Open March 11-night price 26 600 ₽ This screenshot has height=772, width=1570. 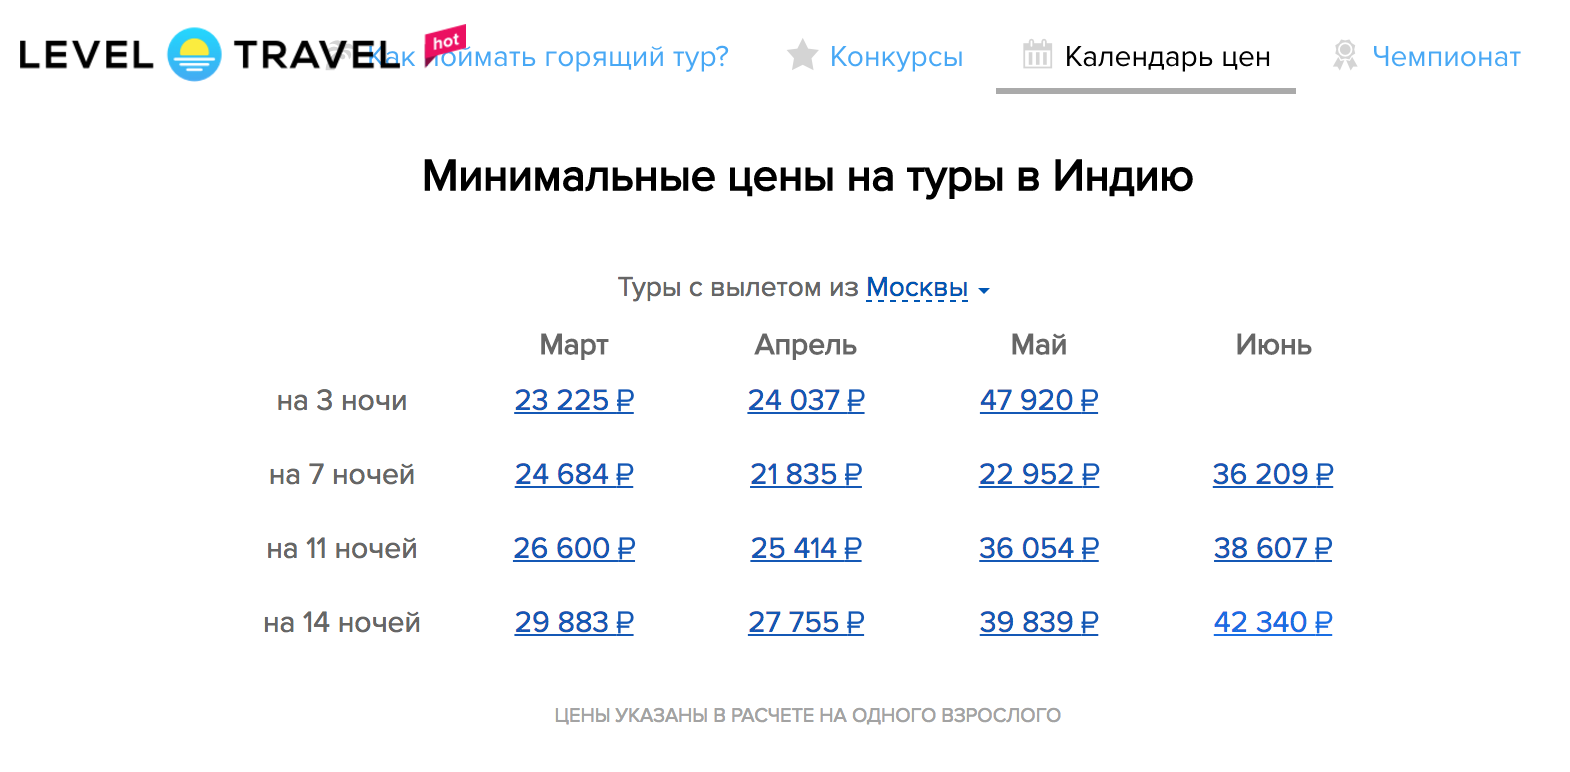click(x=574, y=548)
